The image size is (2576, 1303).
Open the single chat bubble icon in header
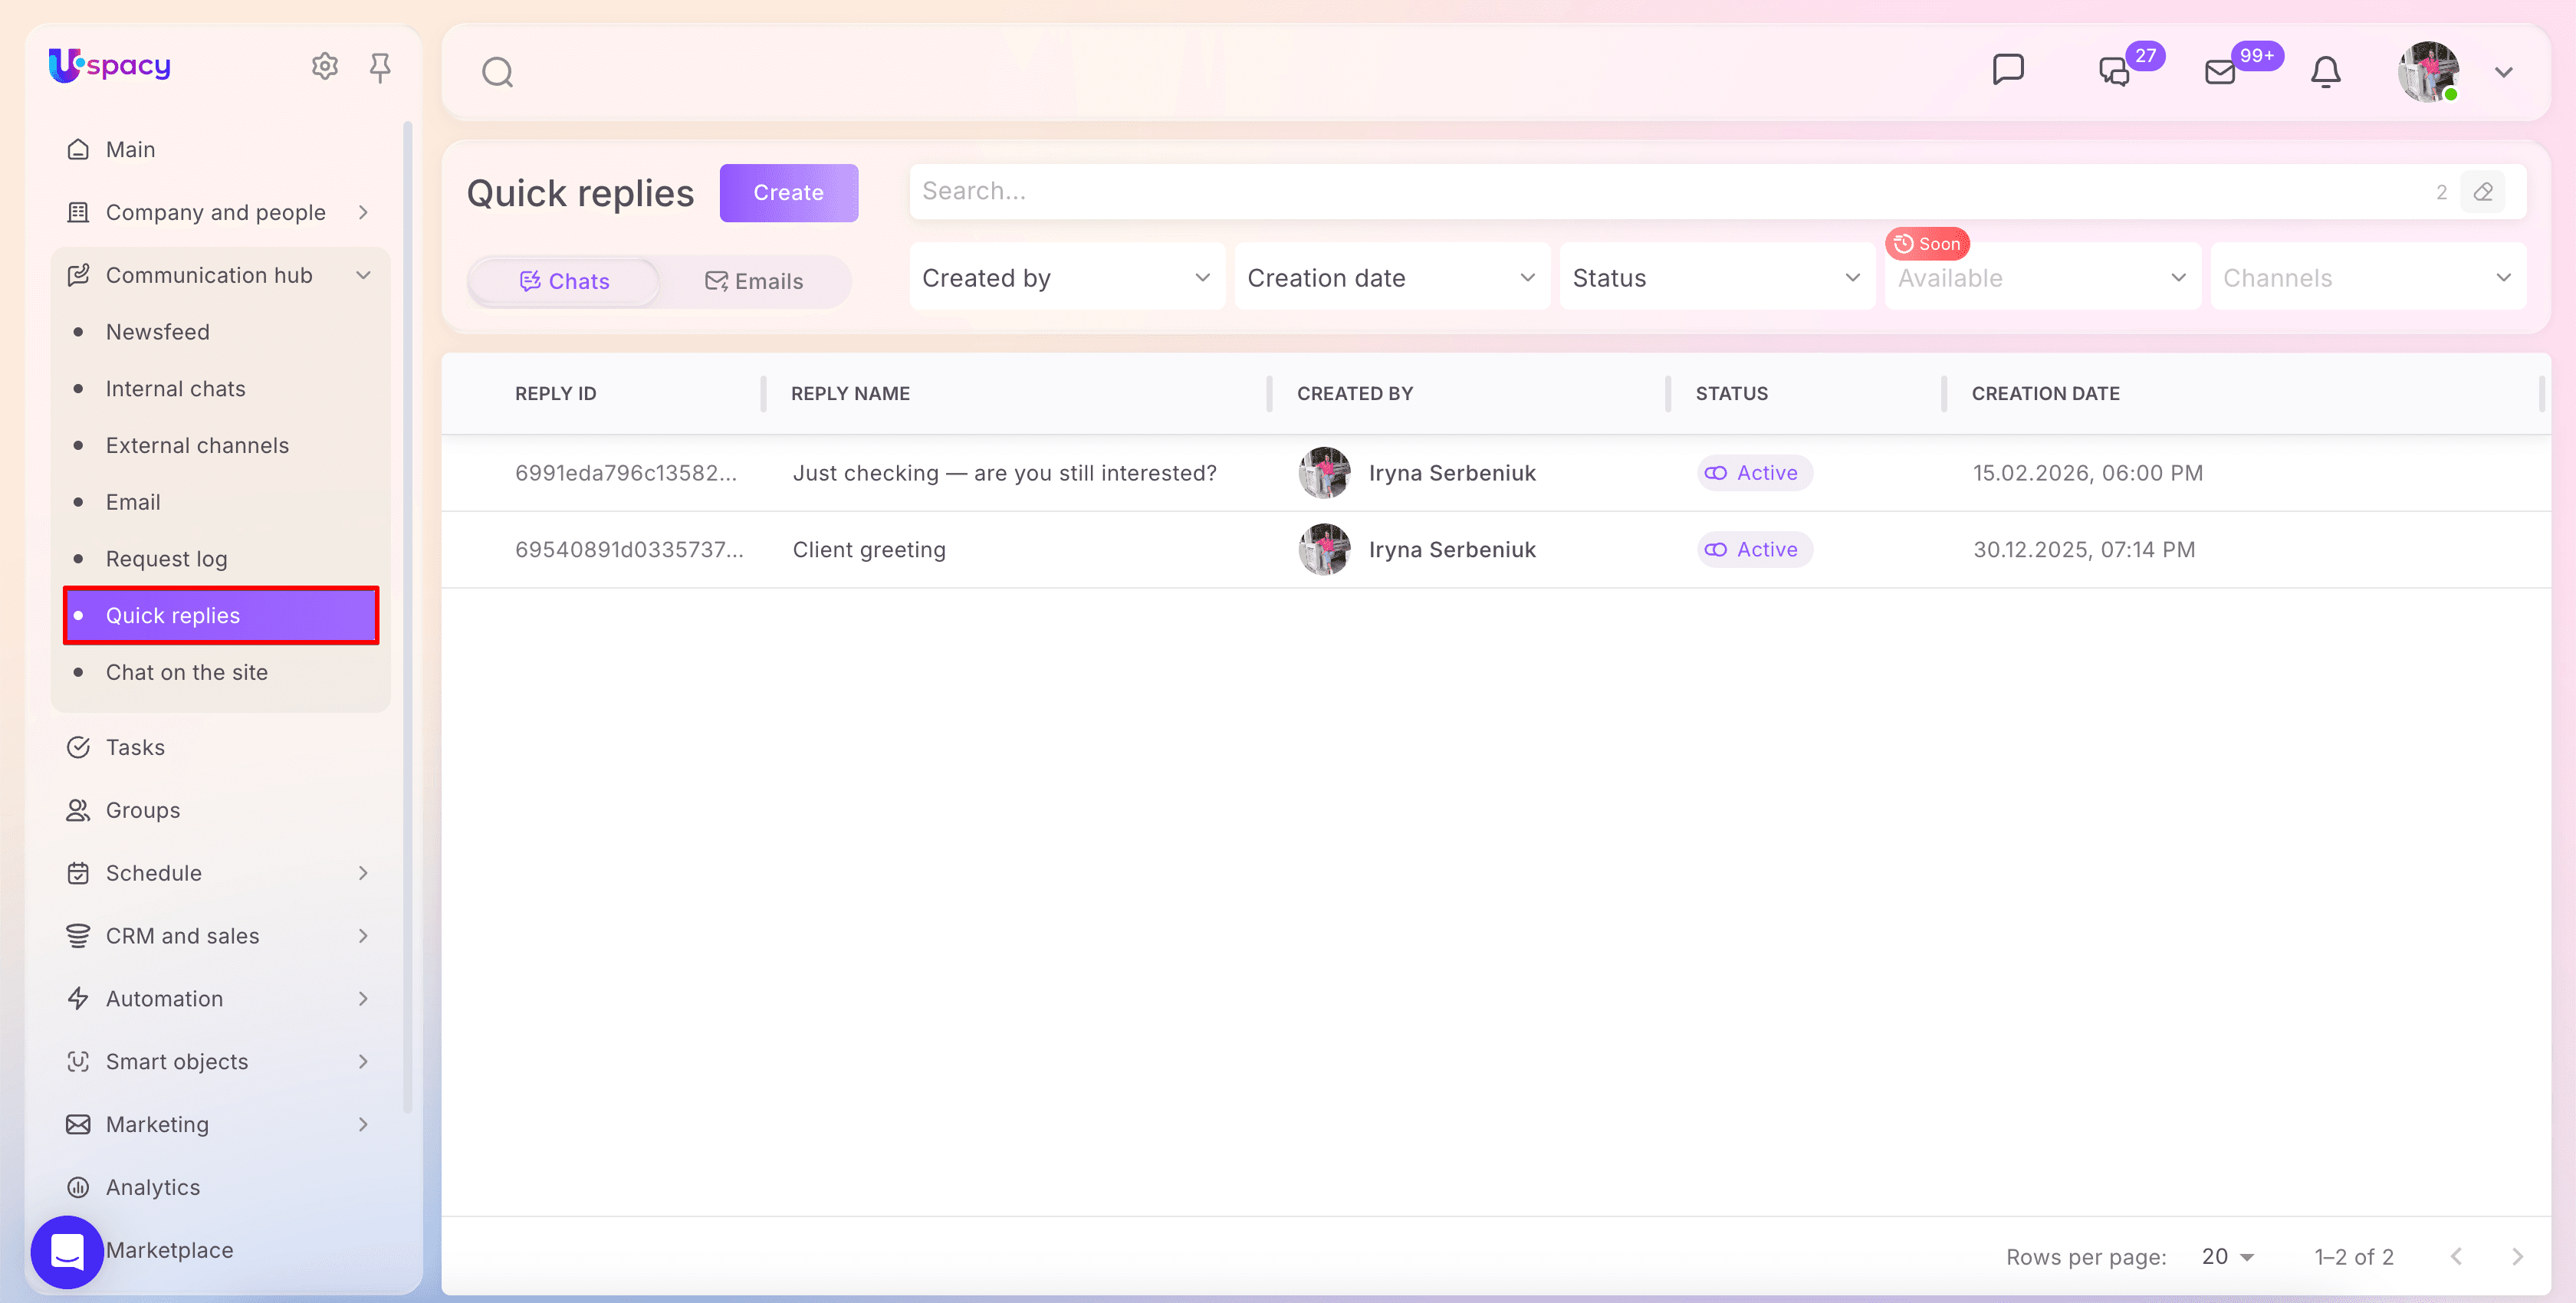pos(2008,70)
